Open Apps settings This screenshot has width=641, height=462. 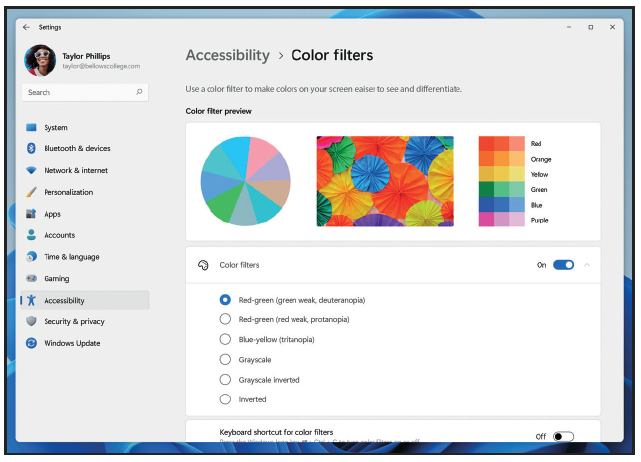(85, 213)
